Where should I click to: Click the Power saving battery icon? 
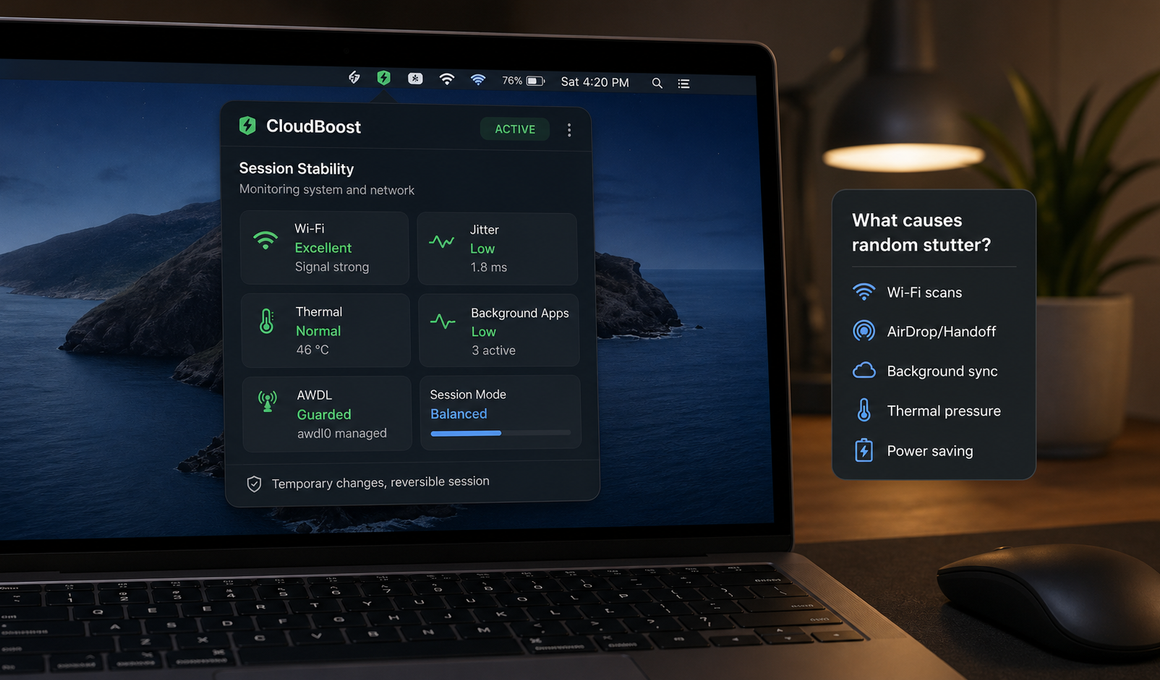click(864, 450)
